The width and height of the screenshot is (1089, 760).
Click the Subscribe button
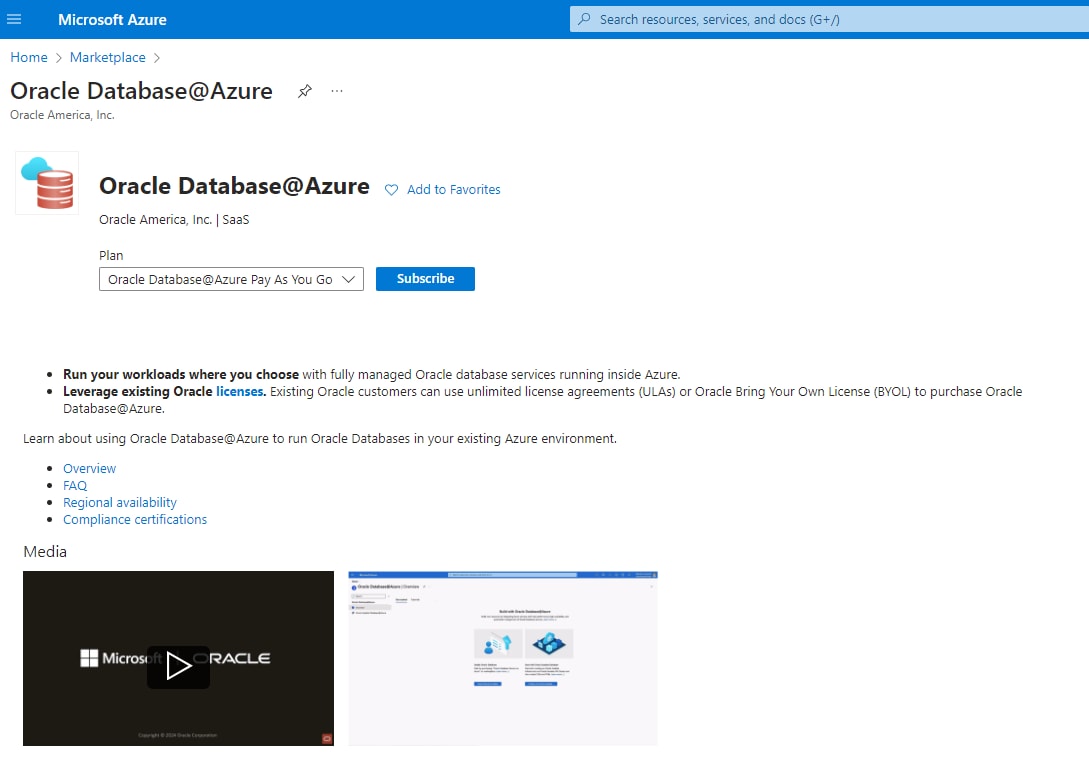click(x=425, y=279)
